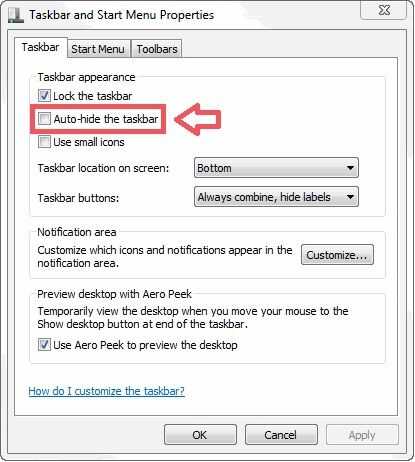Expand the Bottom taskbar location dropdown
Image resolution: width=415 pixels, height=462 pixels.
pyautogui.click(x=276, y=168)
